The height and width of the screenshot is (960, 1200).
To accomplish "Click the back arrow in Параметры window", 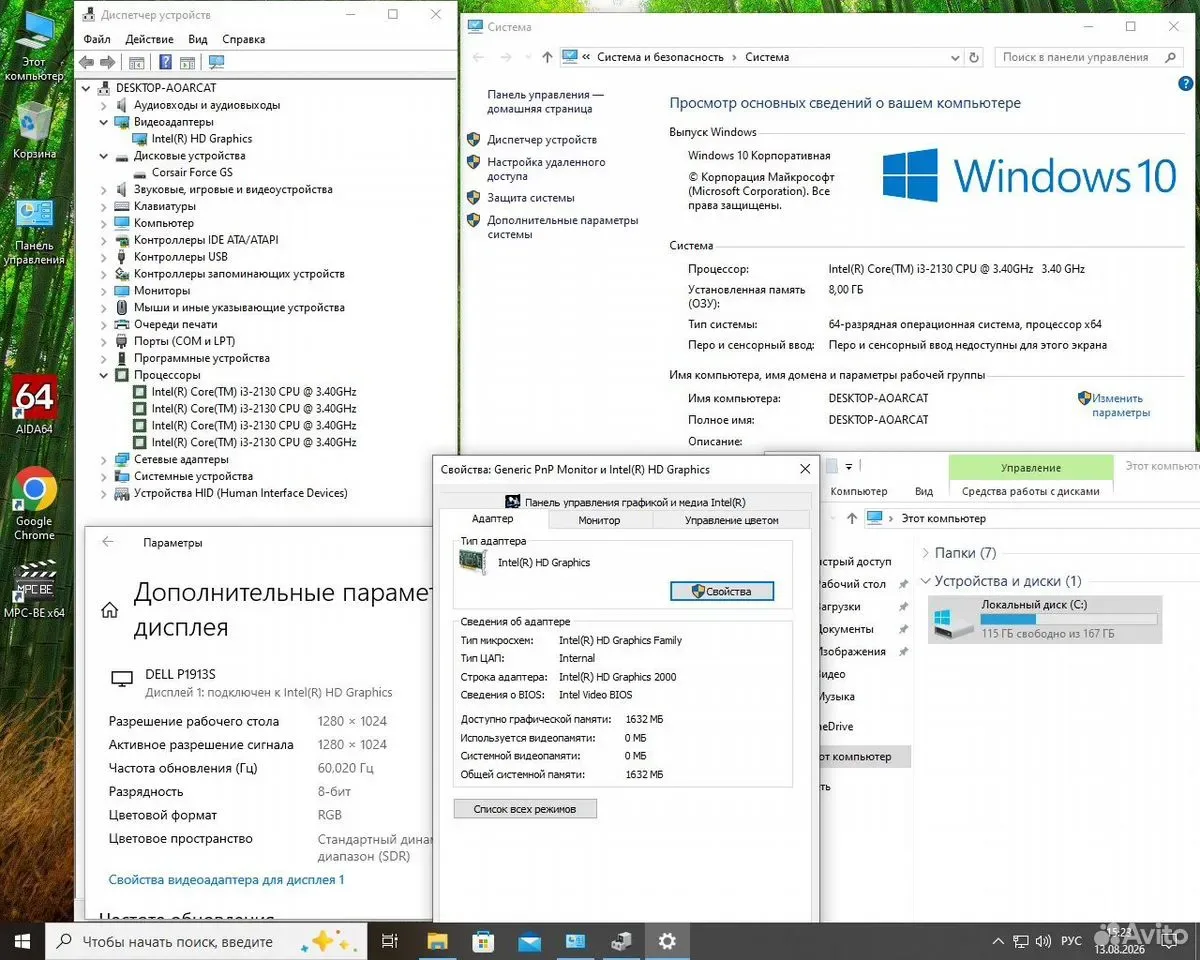I will coord(108,542).
